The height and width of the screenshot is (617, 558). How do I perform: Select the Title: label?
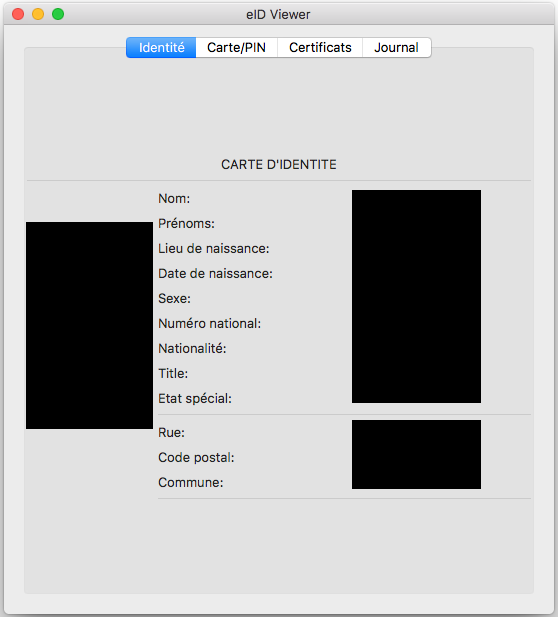click(173, 373)
